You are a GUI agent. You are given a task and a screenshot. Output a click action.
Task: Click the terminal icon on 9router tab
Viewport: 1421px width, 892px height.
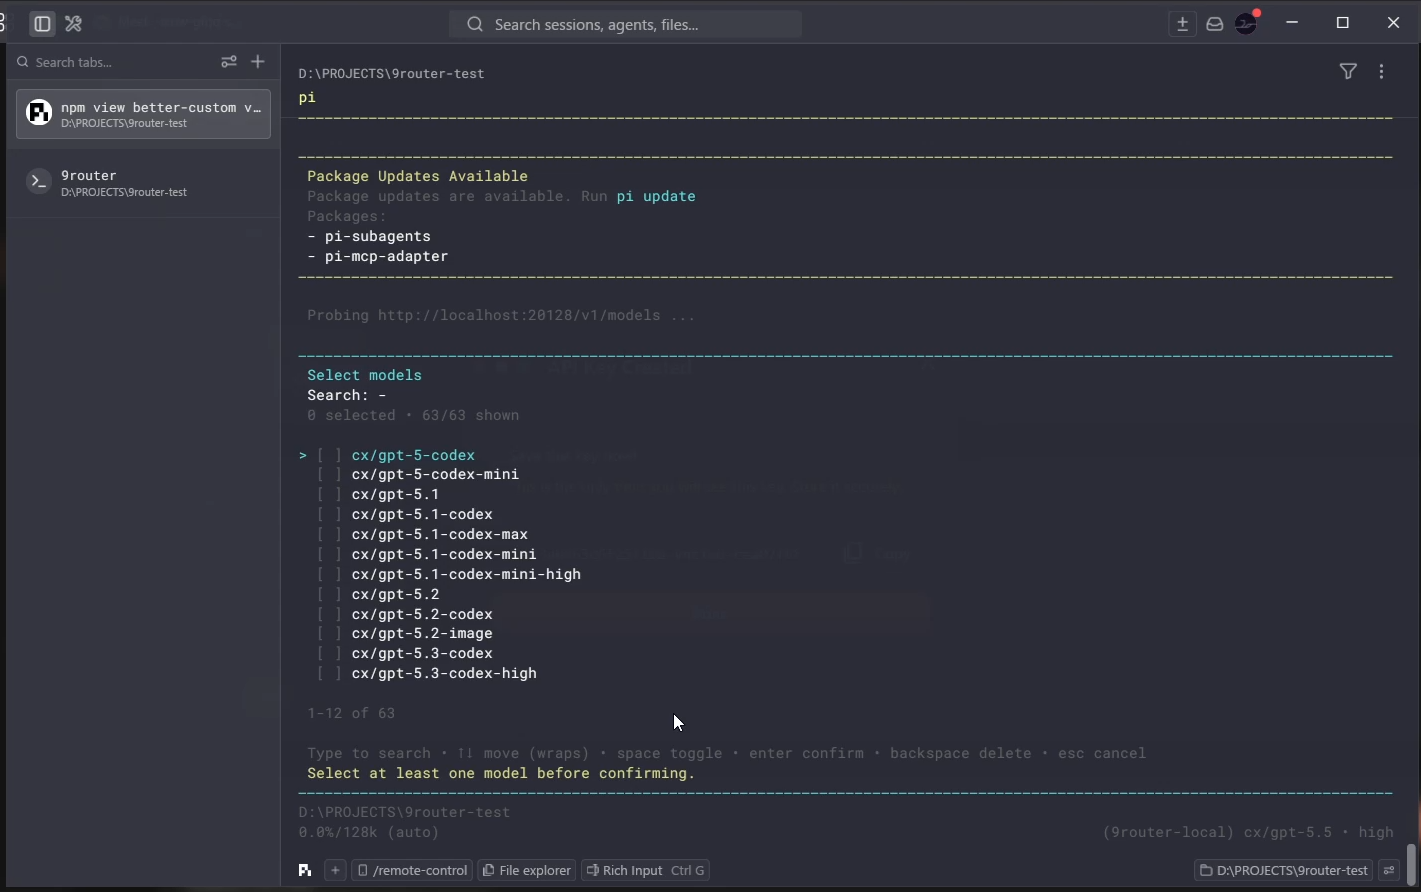point(38,182)
